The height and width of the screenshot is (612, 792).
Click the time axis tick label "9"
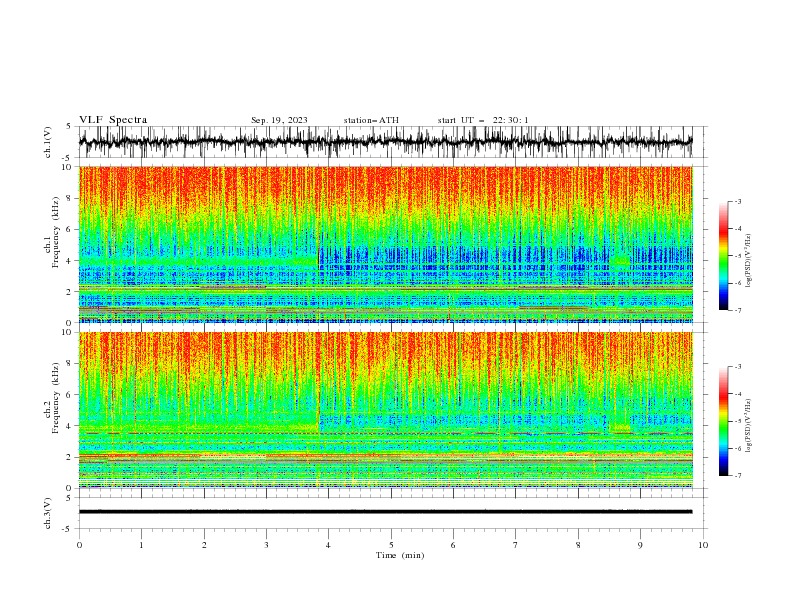(x=640, y=545)
